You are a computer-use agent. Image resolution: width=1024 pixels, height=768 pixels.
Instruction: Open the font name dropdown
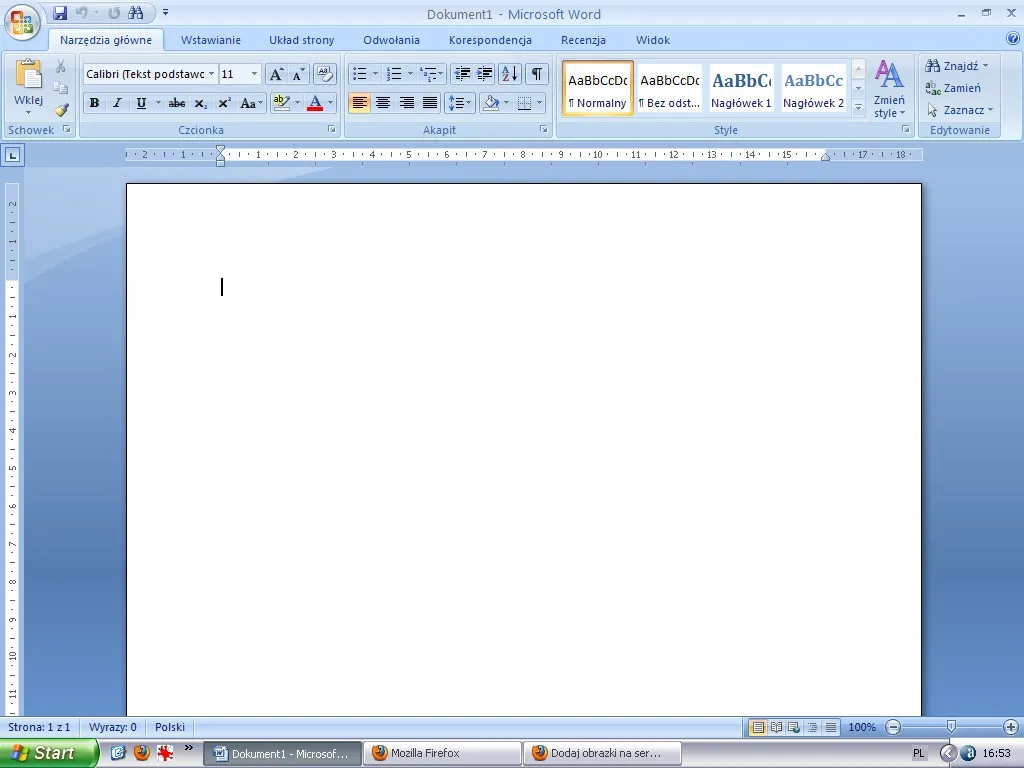click(211, 74)
